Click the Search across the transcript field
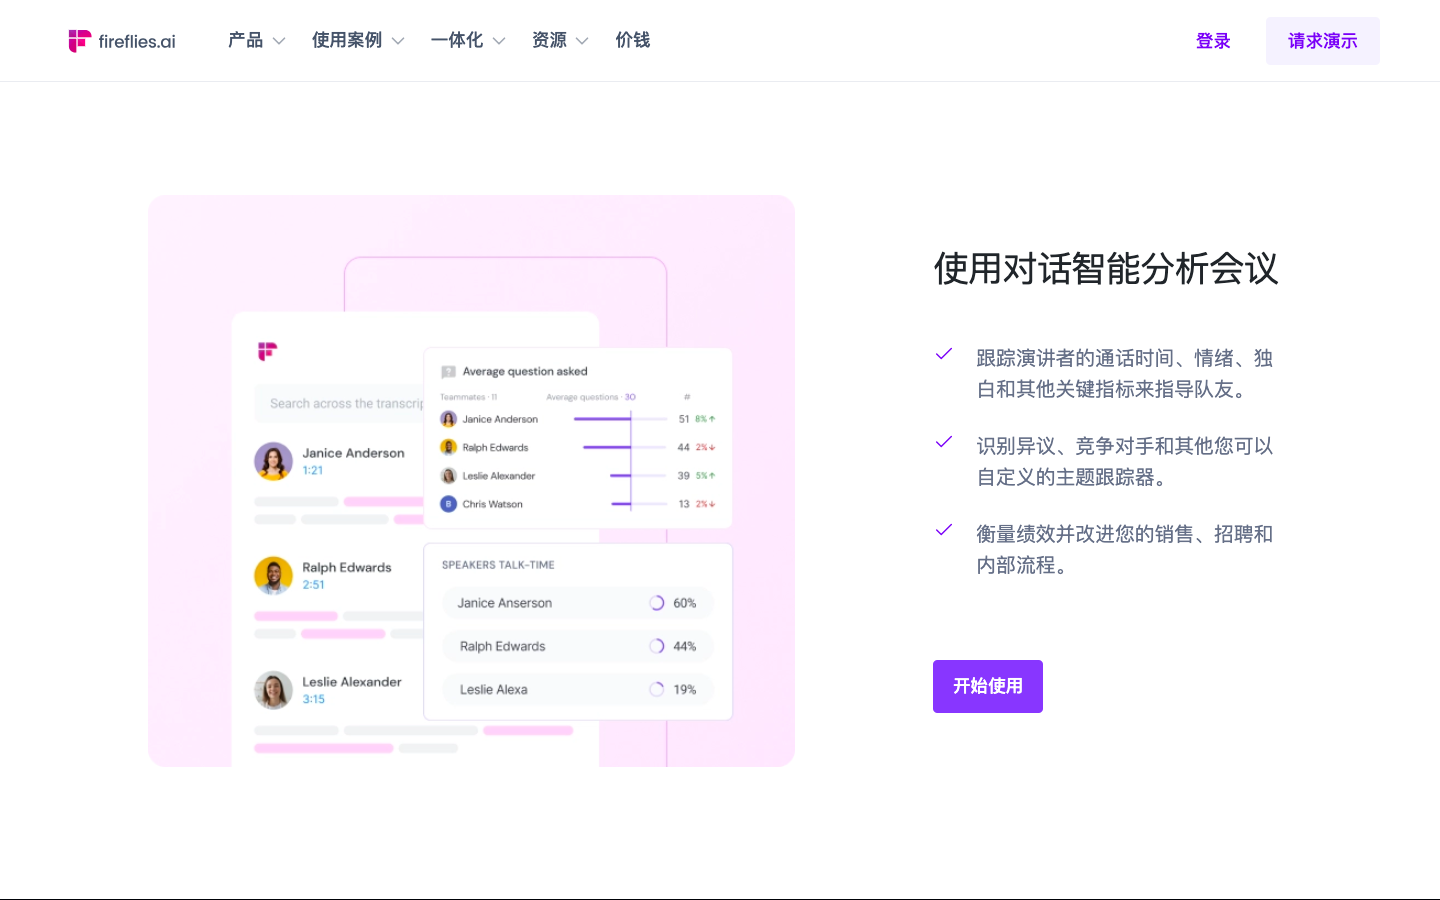This screenshot has width=1440, height=900. tap(340, 404)
